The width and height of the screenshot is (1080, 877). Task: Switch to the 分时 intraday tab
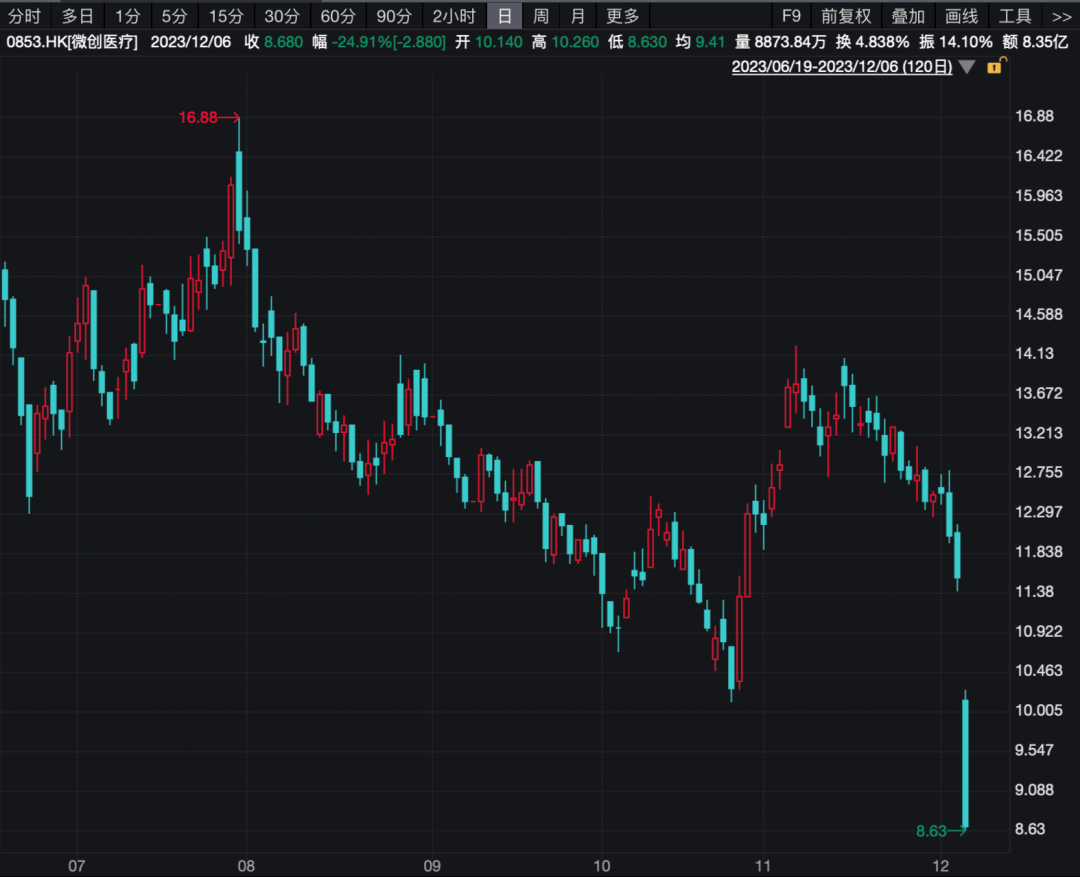pyautogui.click(x=25, y=16)
